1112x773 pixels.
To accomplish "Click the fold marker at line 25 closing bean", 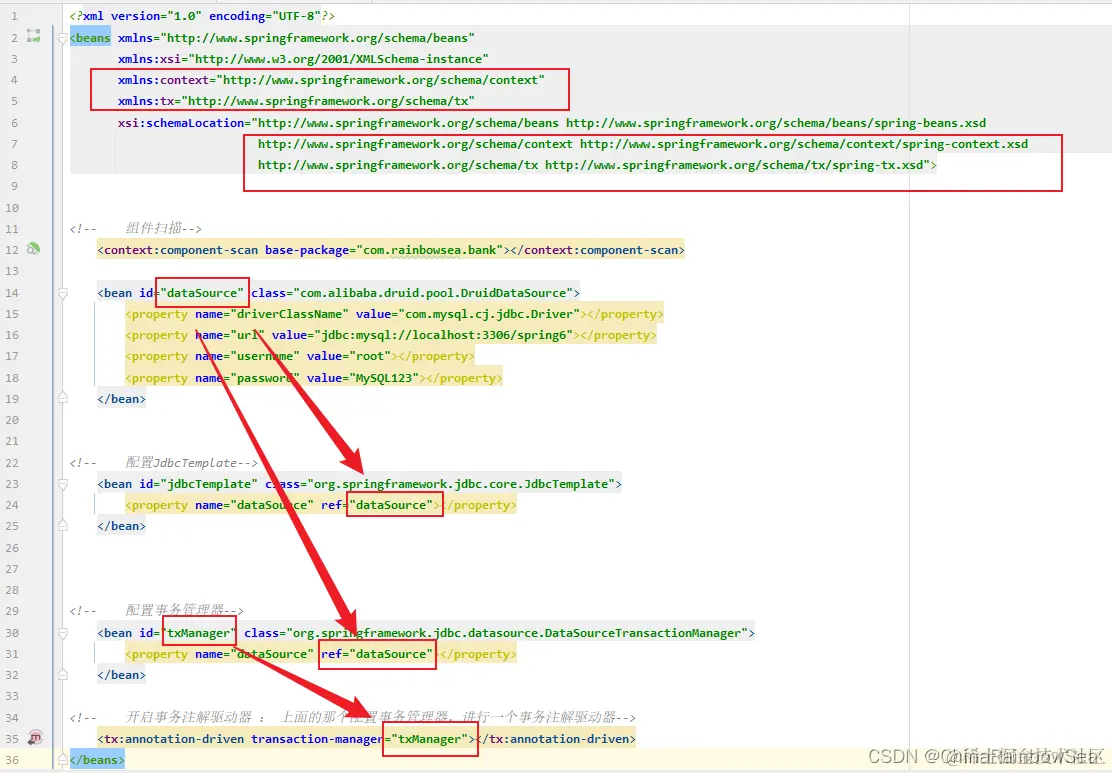I will [62, 525].
